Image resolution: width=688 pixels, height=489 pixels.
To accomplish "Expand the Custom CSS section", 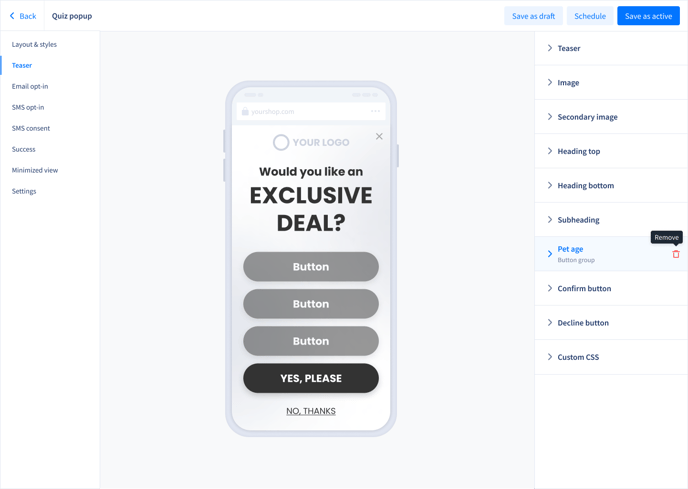I will (611, 357).
